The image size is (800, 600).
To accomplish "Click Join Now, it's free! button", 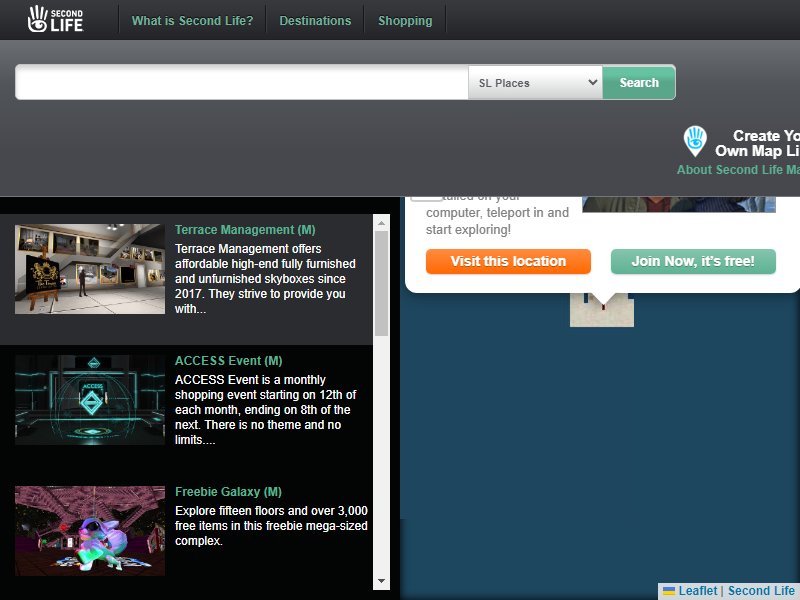I will (693, 261).
